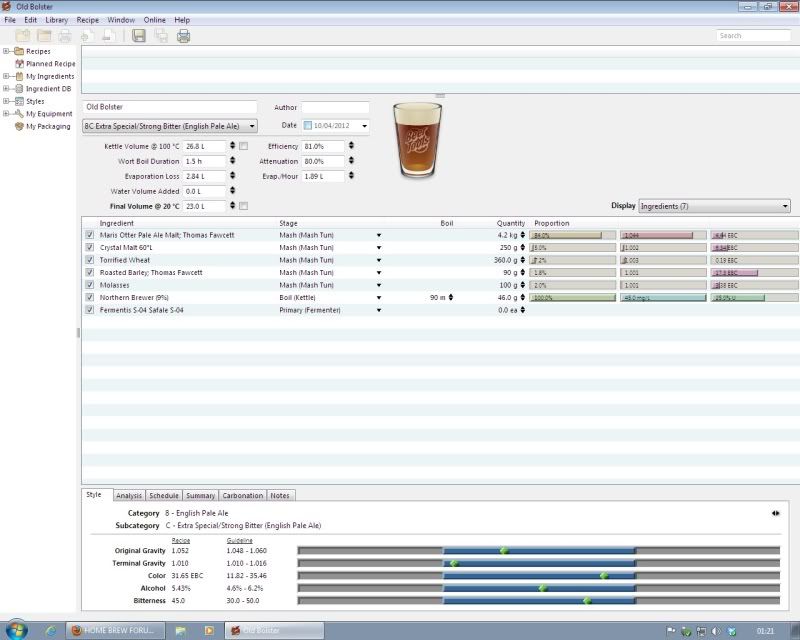Screen dimensions: 800x640
Task: Click the colored printer icon in the toolbar
Action: (x=183, y=36)
